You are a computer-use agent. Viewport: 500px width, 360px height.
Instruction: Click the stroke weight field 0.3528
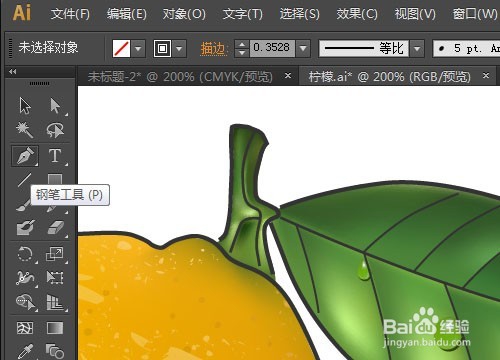point(272,49)
